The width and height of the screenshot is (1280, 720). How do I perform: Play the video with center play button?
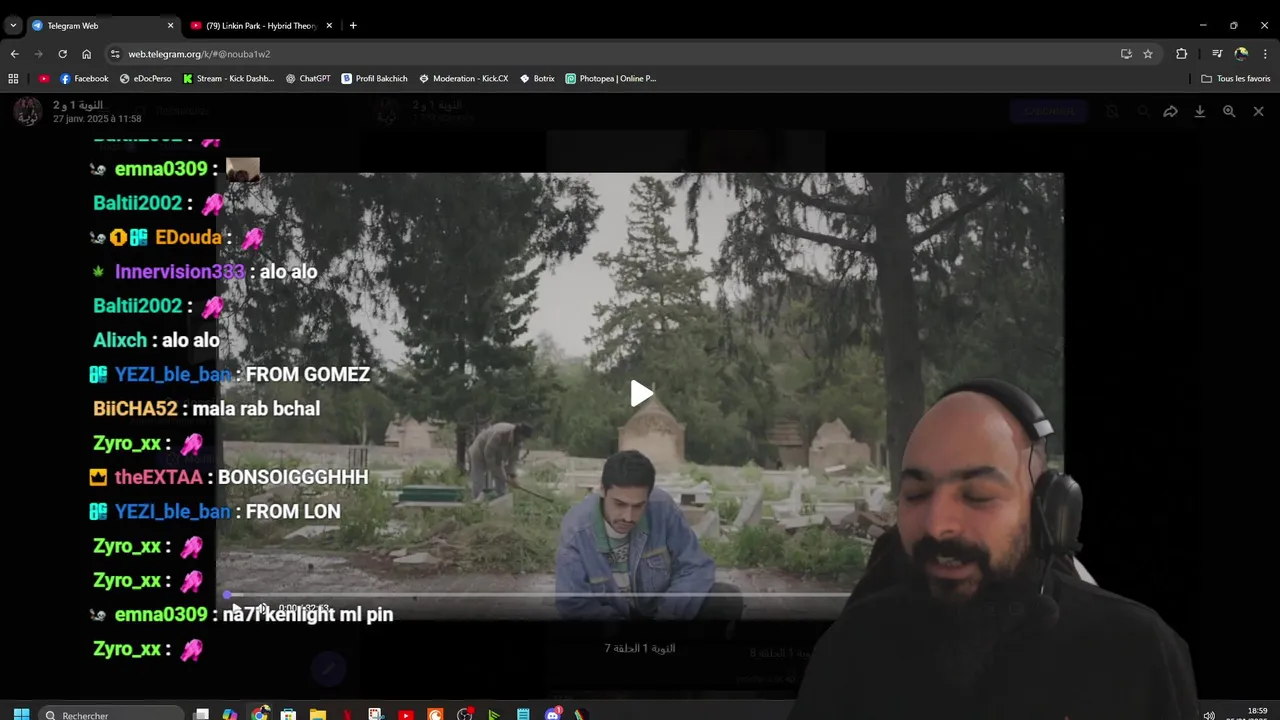click(x=641, y=393)
